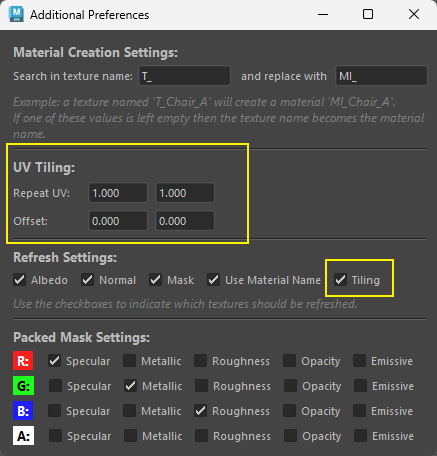Enable Roughness in the G channel row
This screenshot has height=456, width=437.
201,386
